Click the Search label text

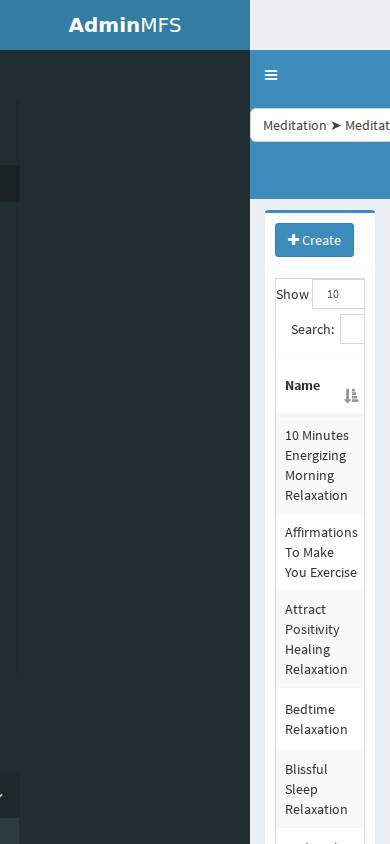313,329
